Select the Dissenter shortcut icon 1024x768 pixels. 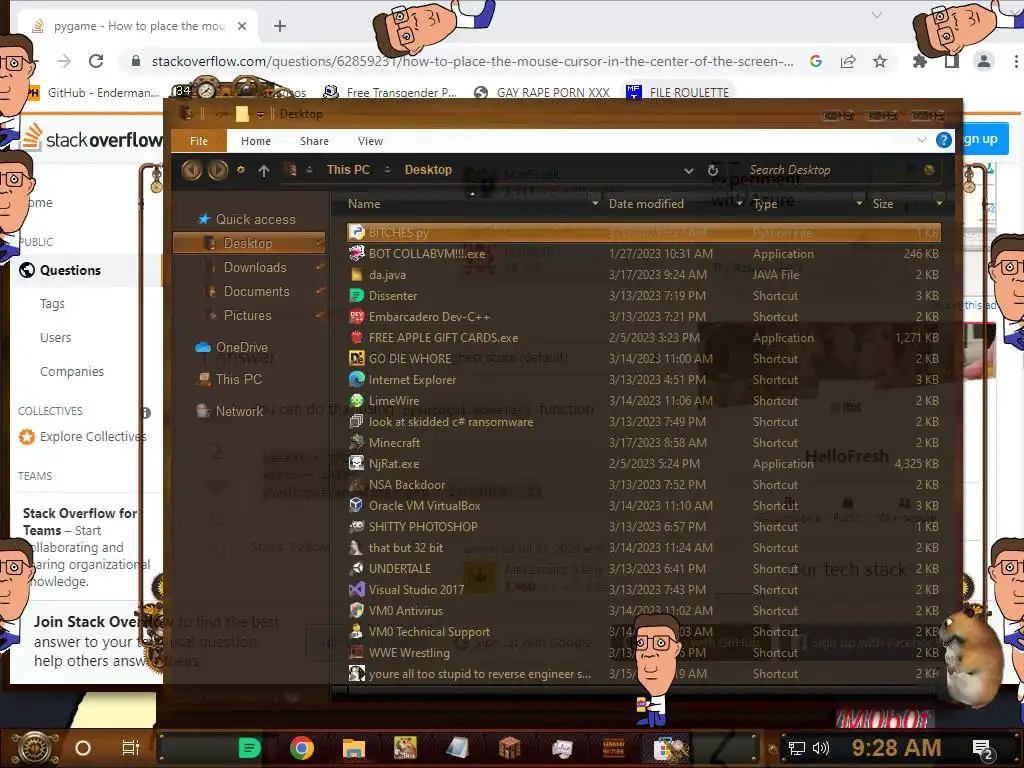357,296
